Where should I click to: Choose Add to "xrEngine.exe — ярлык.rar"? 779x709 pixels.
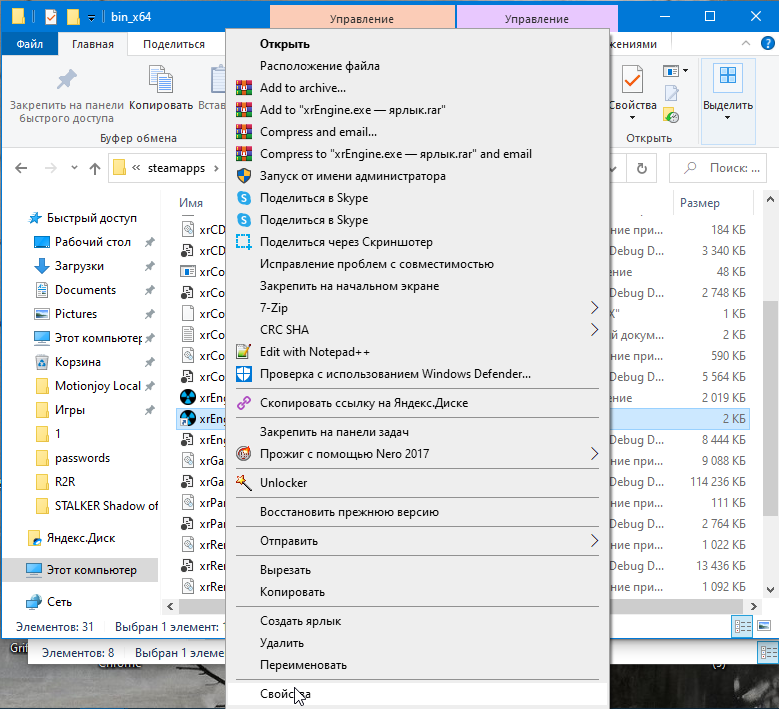coord(352,110)
